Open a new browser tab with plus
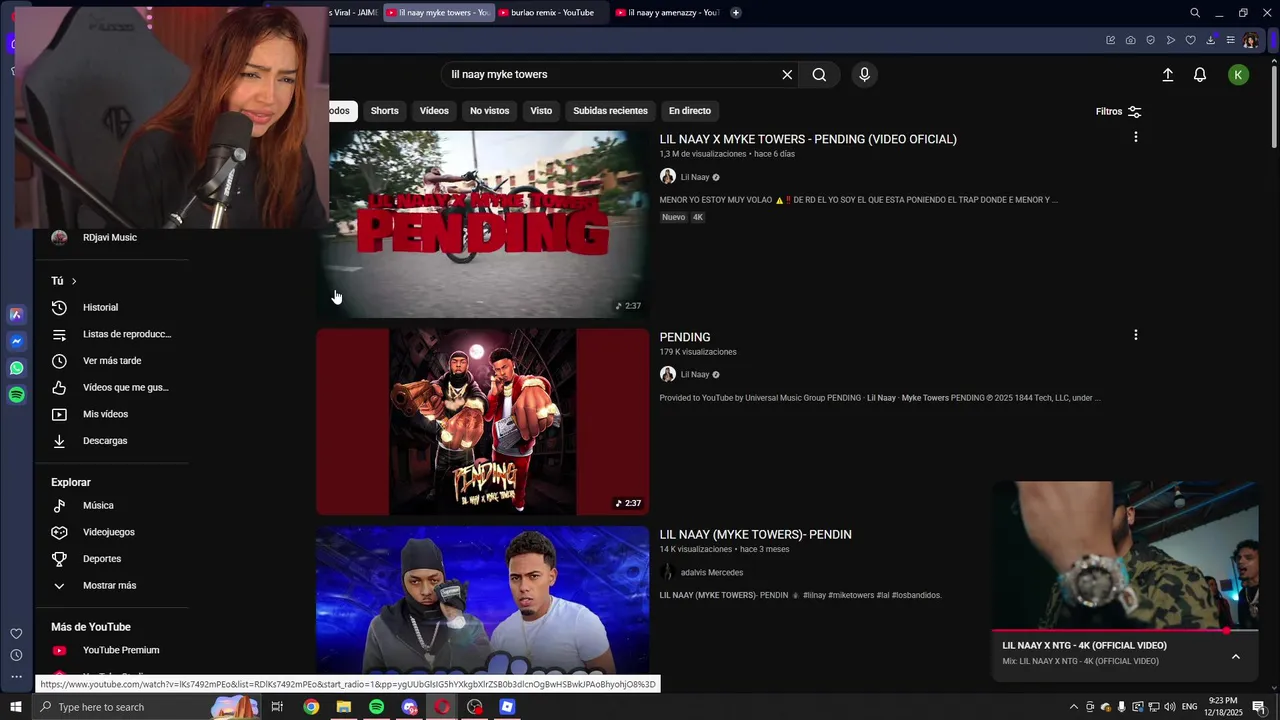1280x720 pixels. point(736,13)
